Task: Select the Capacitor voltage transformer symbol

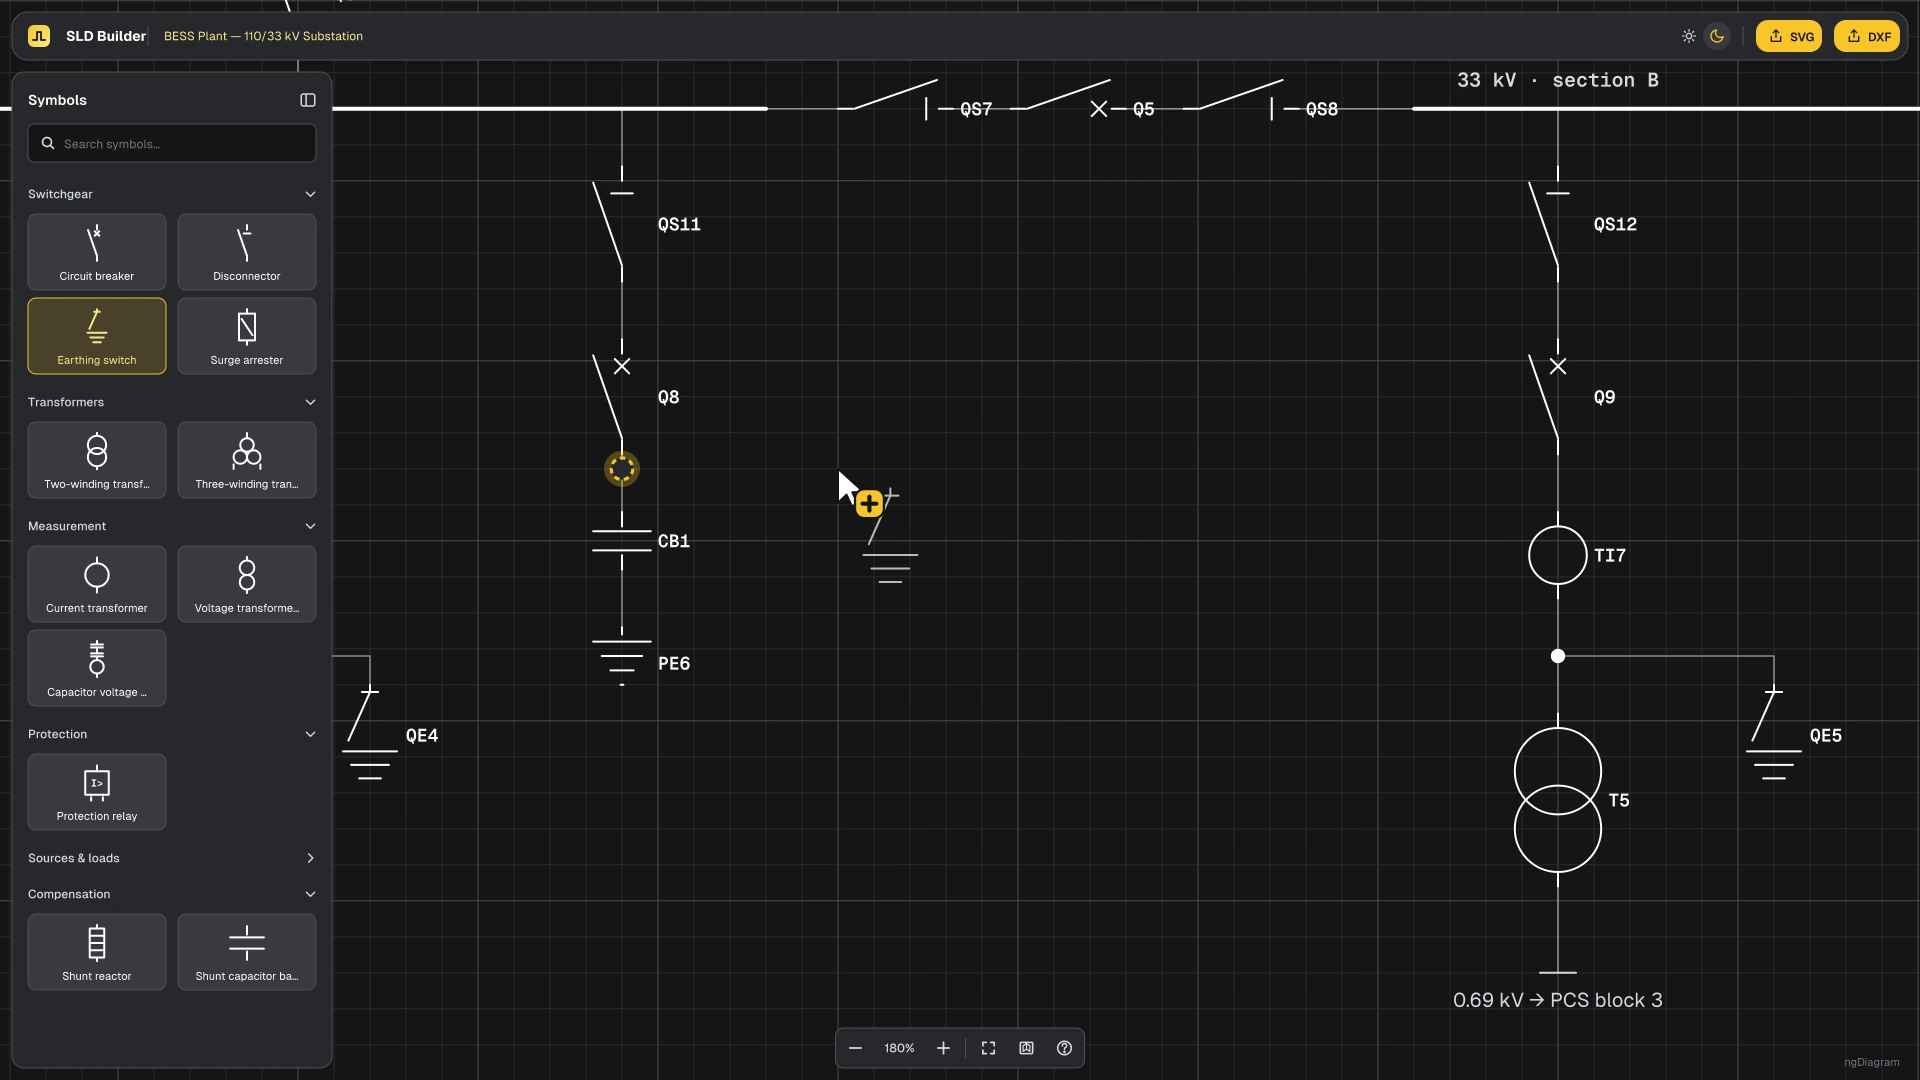Action: pyautogui.click(x=97, y=668)
